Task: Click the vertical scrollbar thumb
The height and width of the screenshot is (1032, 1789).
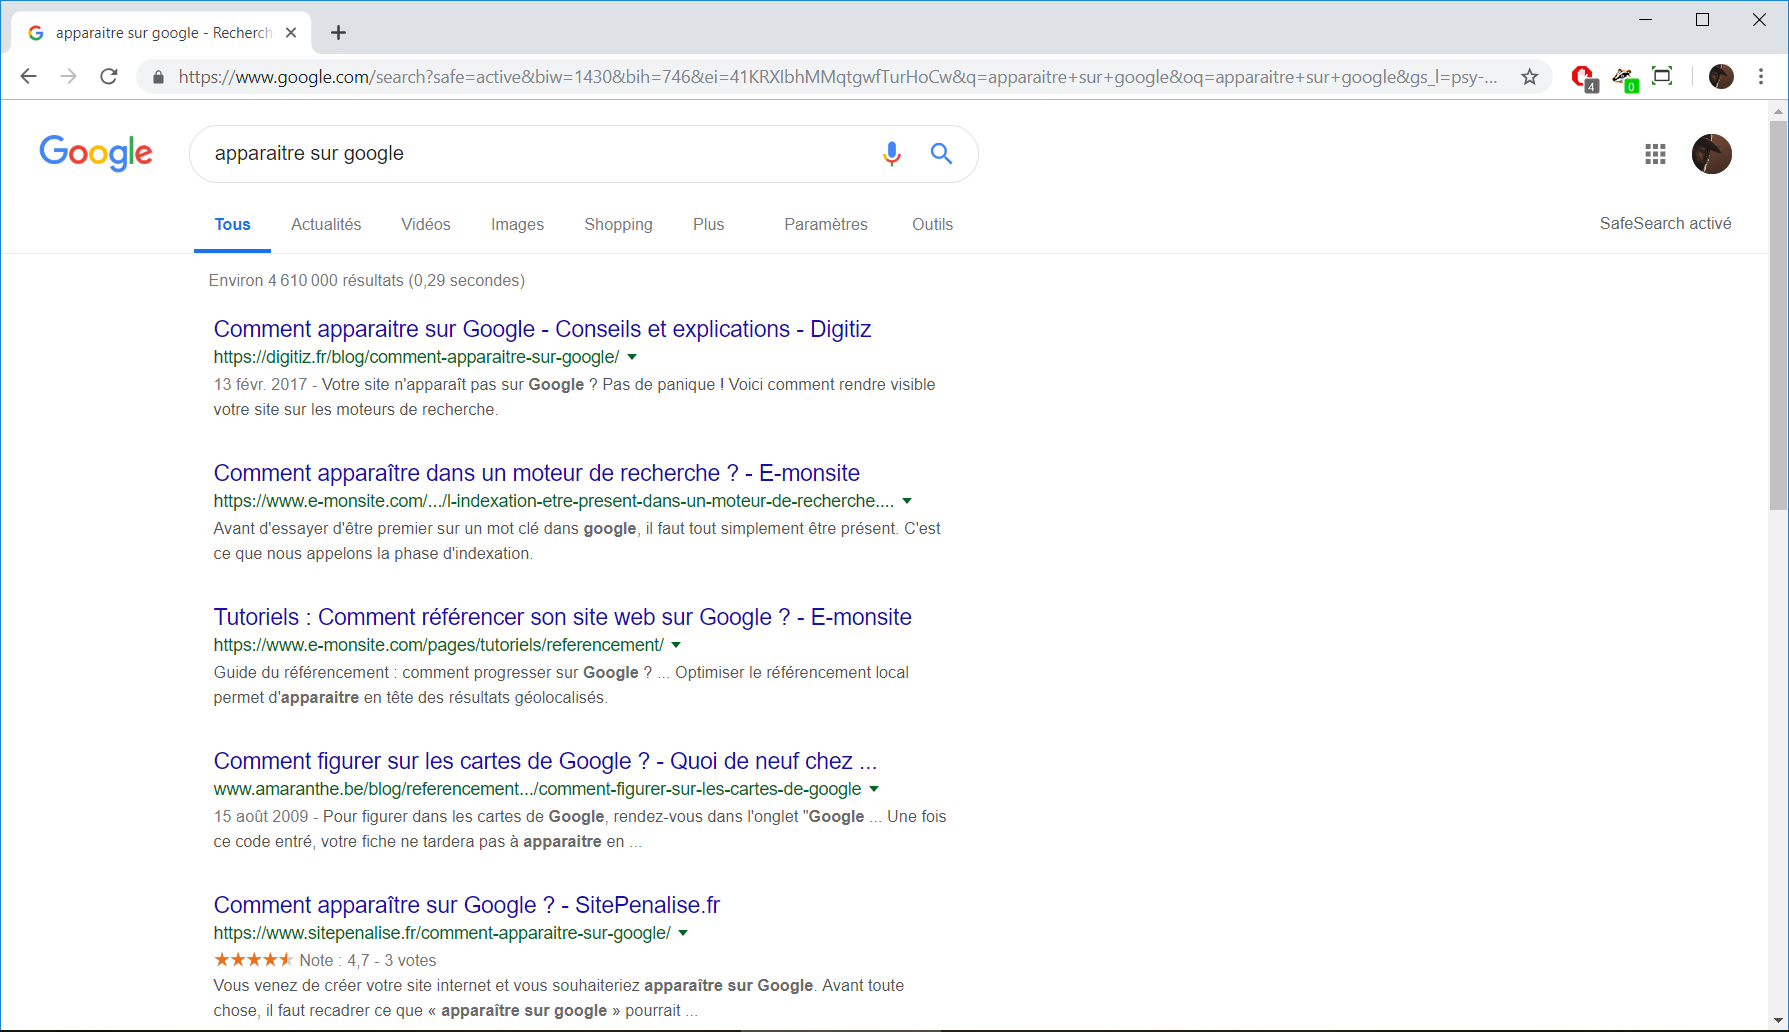Action: [1777, 315]
